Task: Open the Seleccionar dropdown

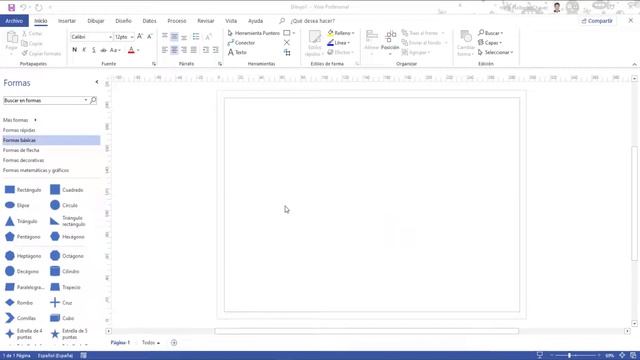Action: [x=495, y=52]
